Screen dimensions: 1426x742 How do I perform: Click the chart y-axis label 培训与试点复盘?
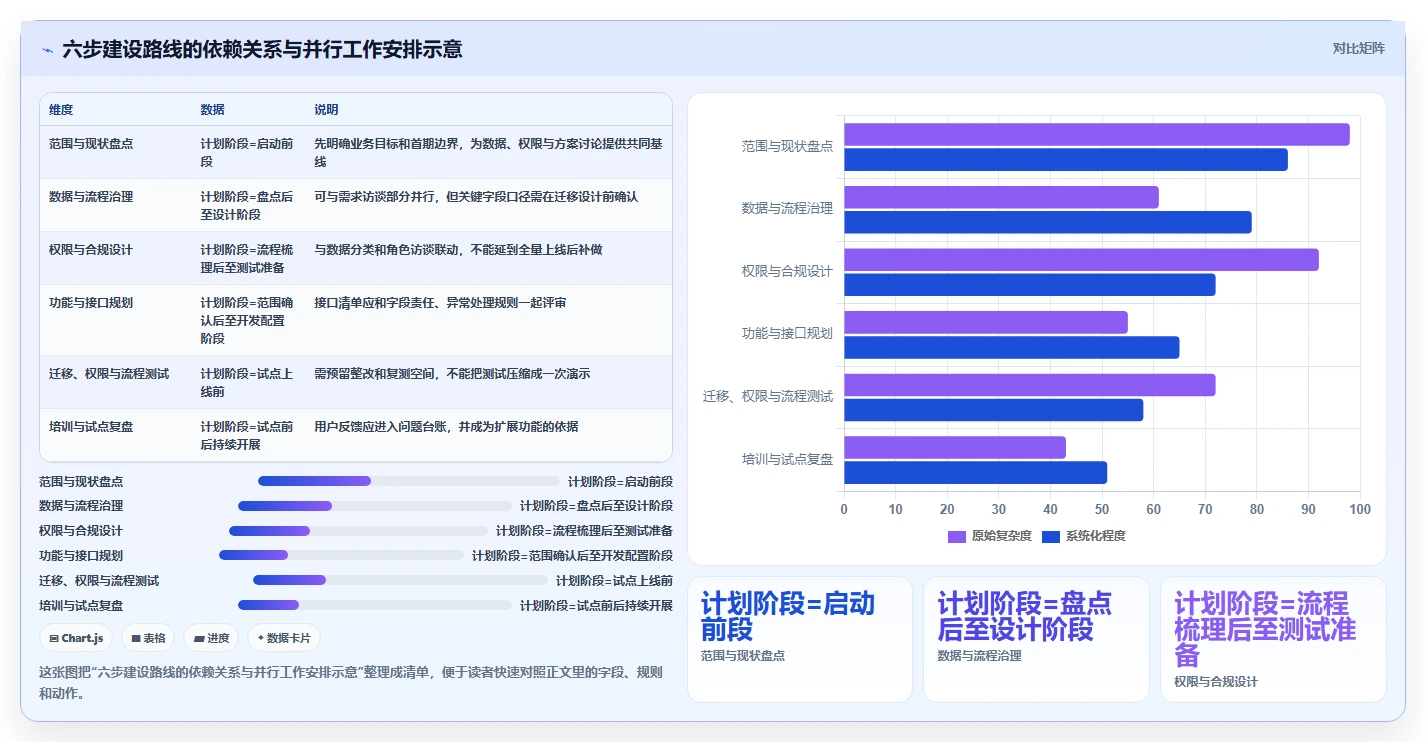787,459
